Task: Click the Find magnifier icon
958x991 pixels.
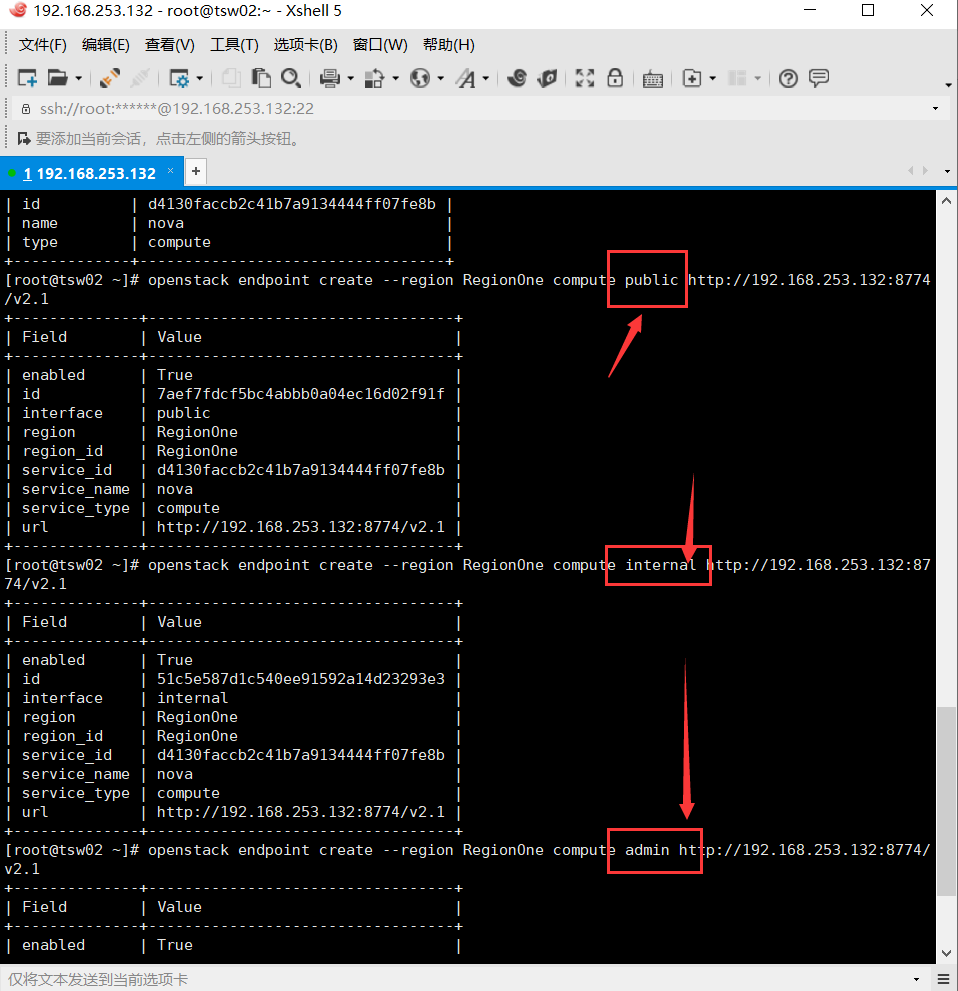Action: pos(291,78)
